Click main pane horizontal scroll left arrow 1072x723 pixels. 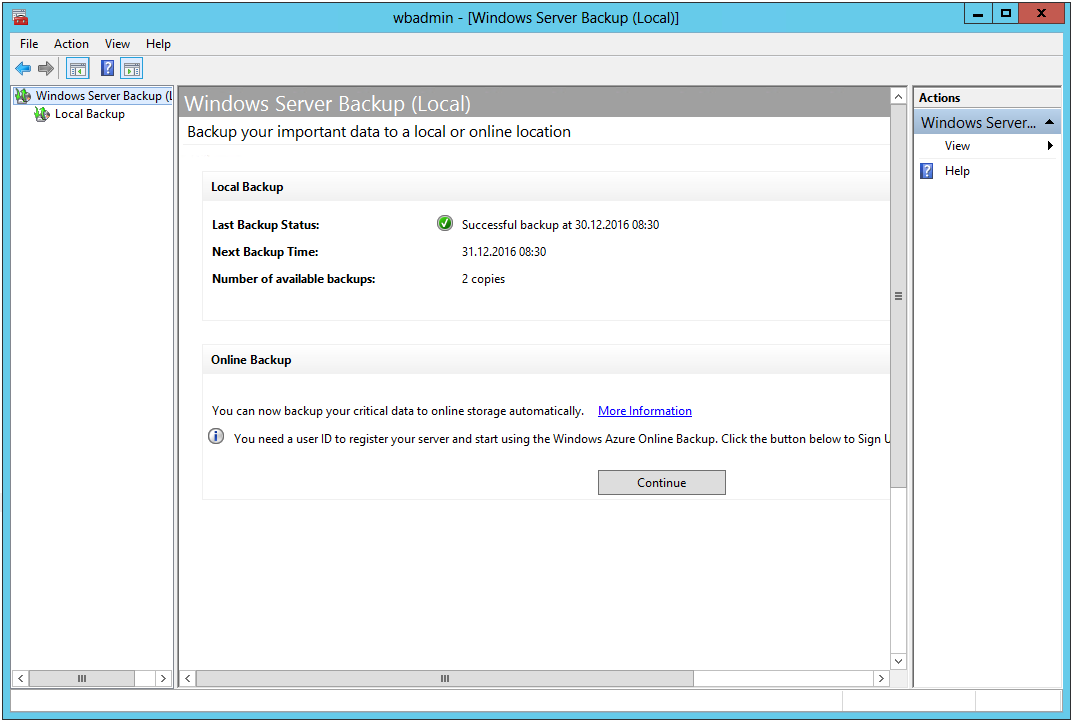[x=187, y=679]
